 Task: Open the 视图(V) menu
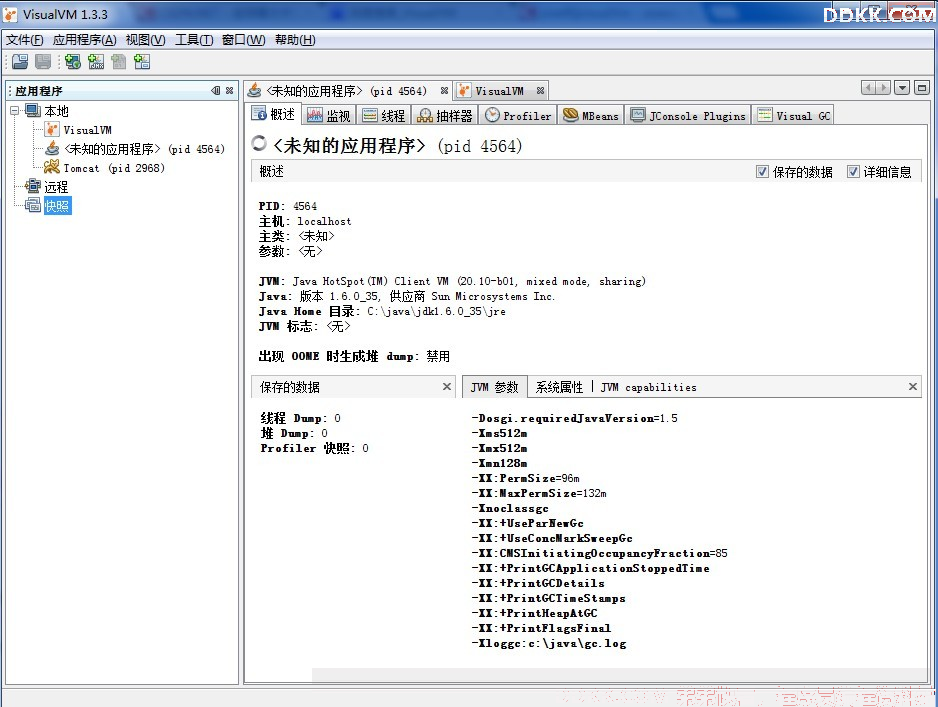tap(145, 40)
